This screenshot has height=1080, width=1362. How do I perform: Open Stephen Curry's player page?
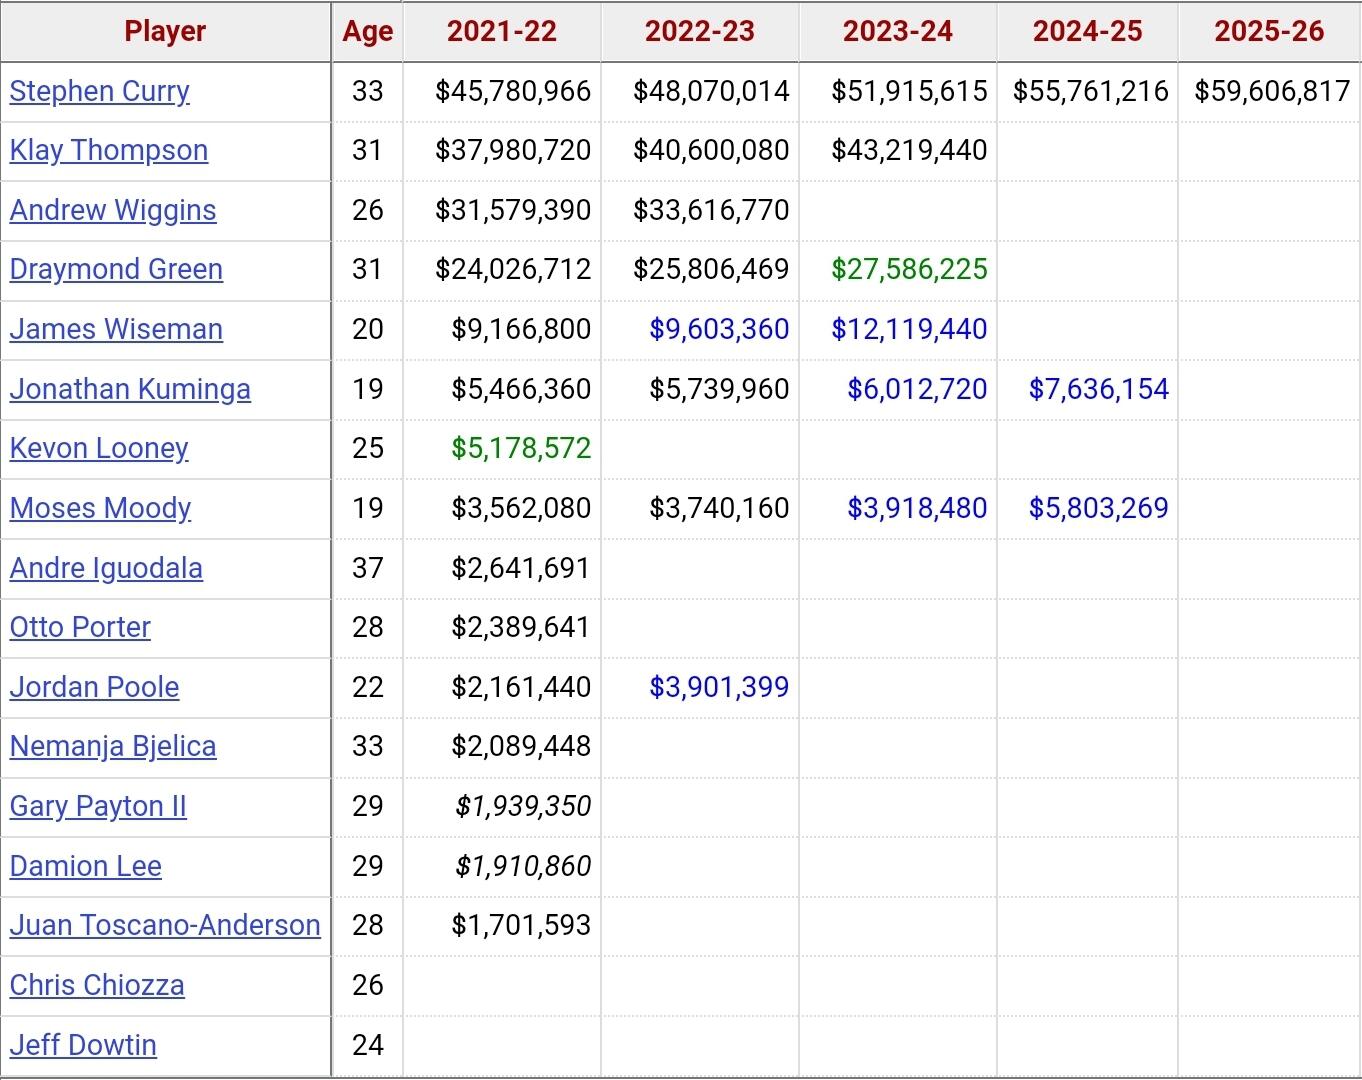pyautogui.click(x=99, y=91)
